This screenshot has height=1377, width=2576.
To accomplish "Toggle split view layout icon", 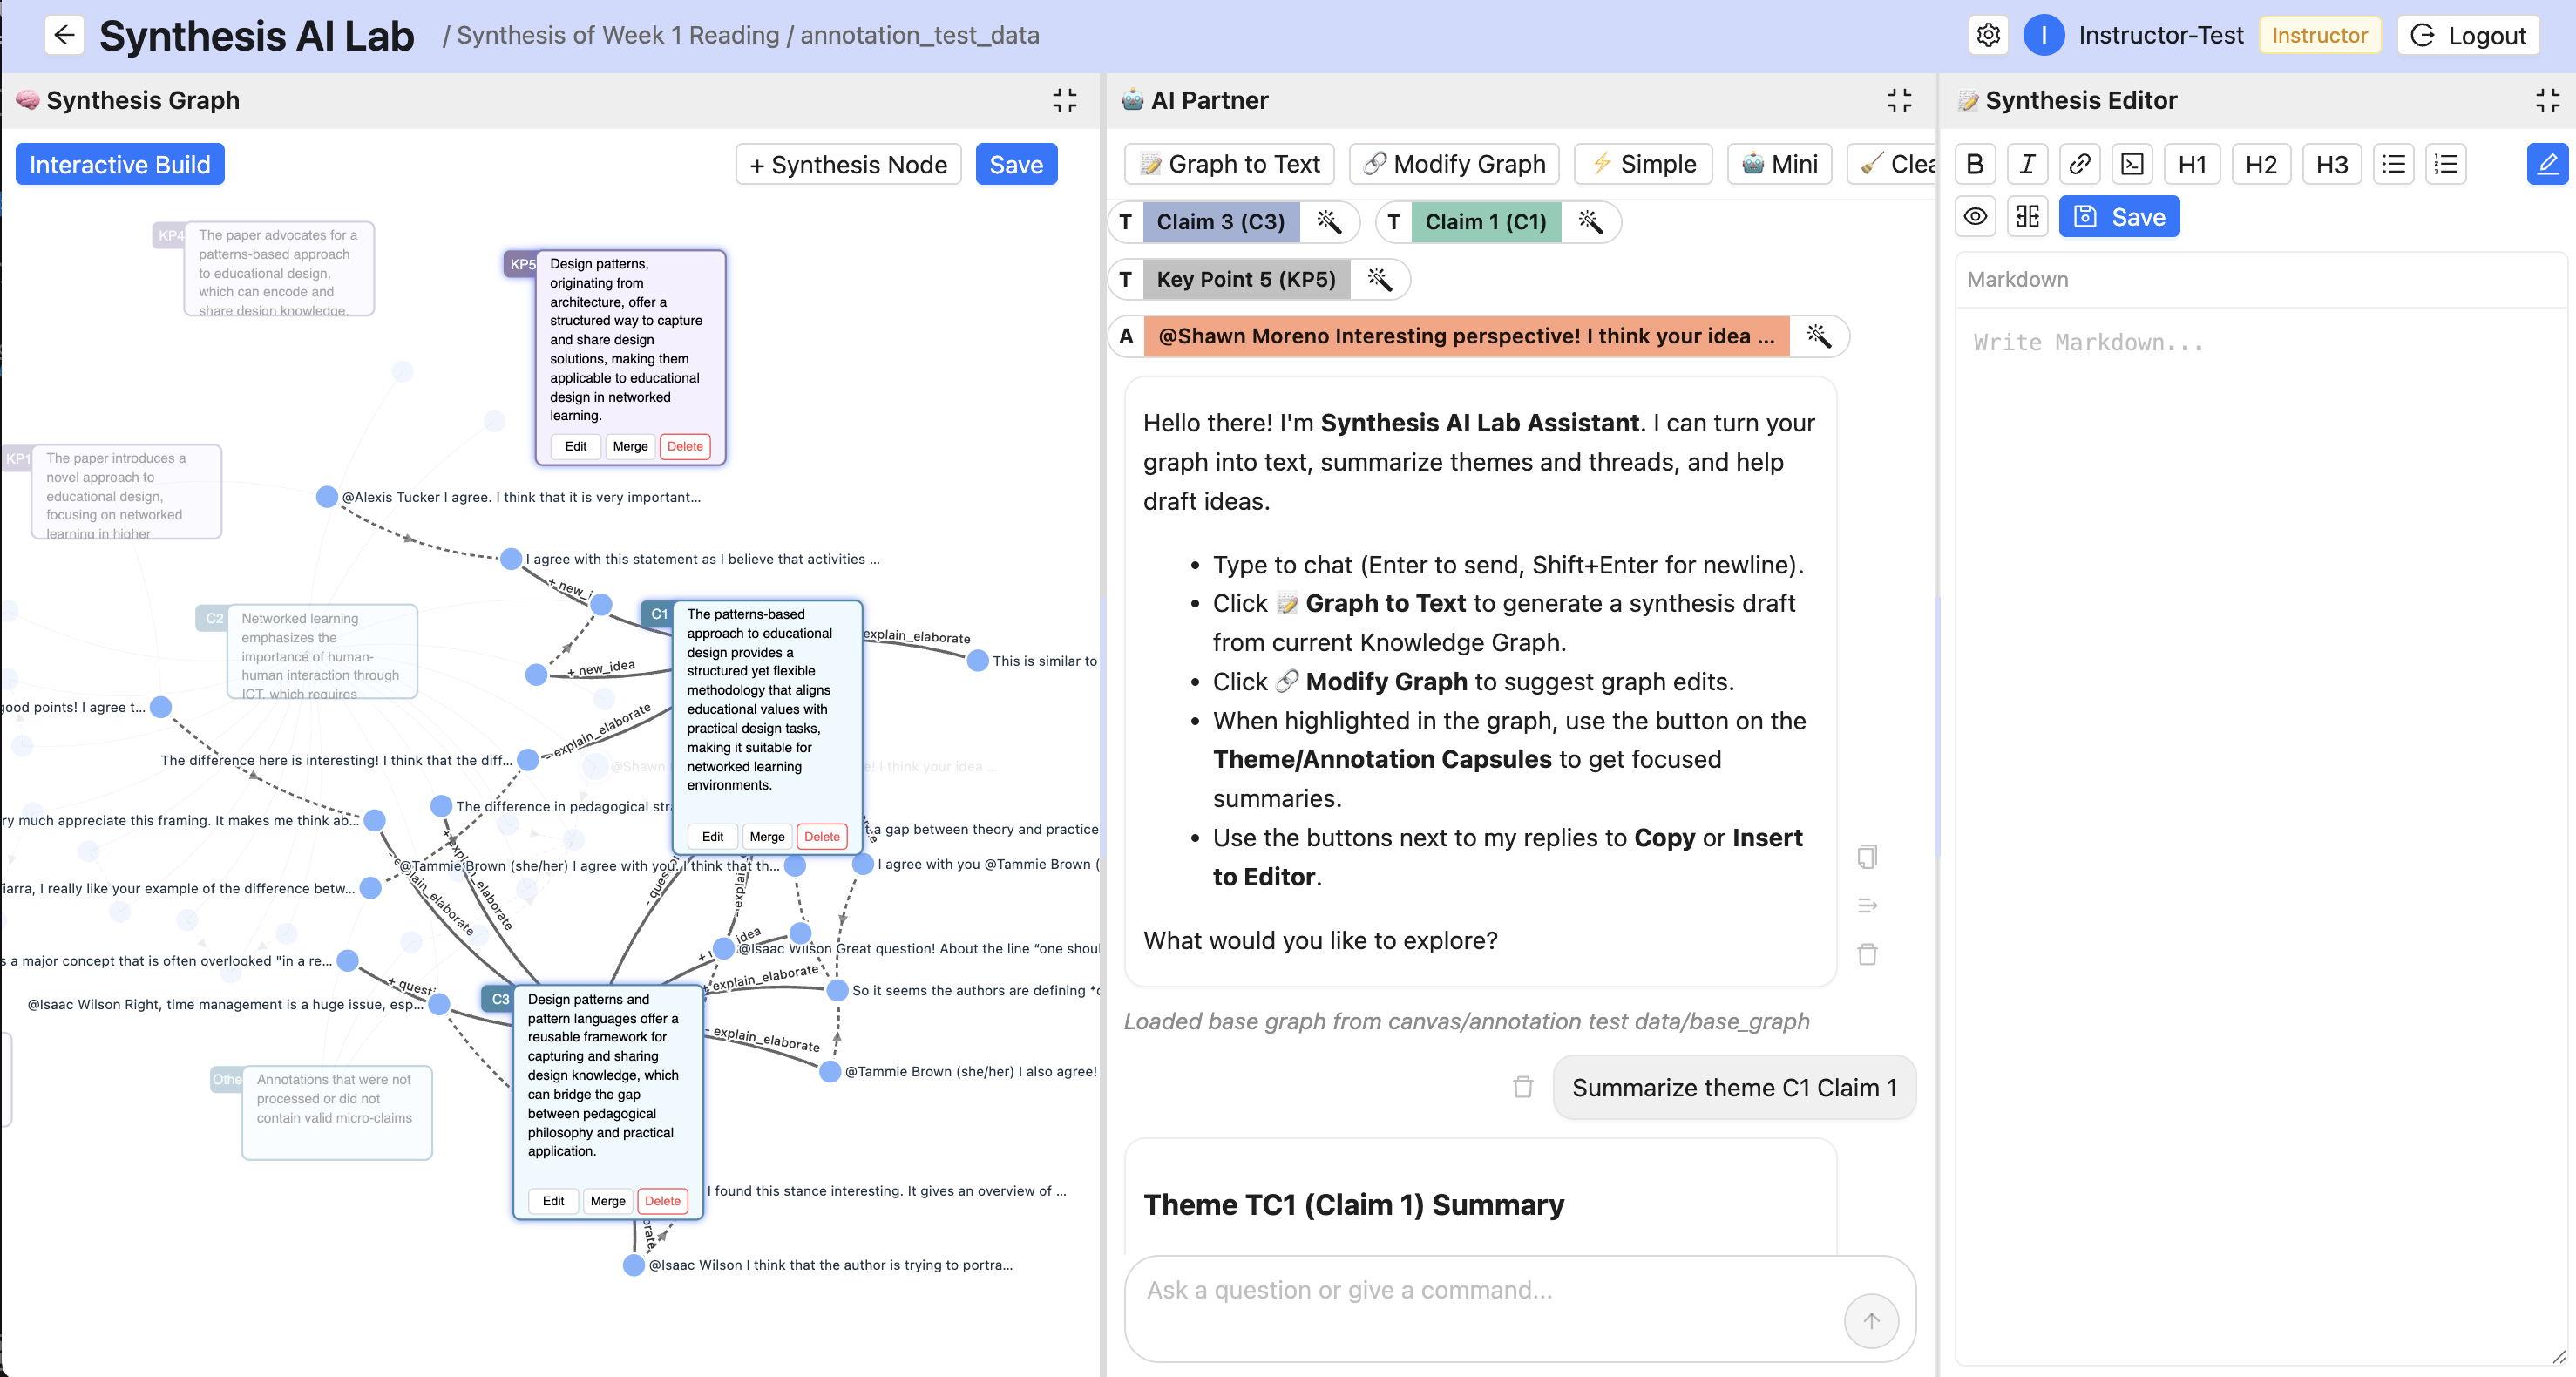I will pos(2027,217).
